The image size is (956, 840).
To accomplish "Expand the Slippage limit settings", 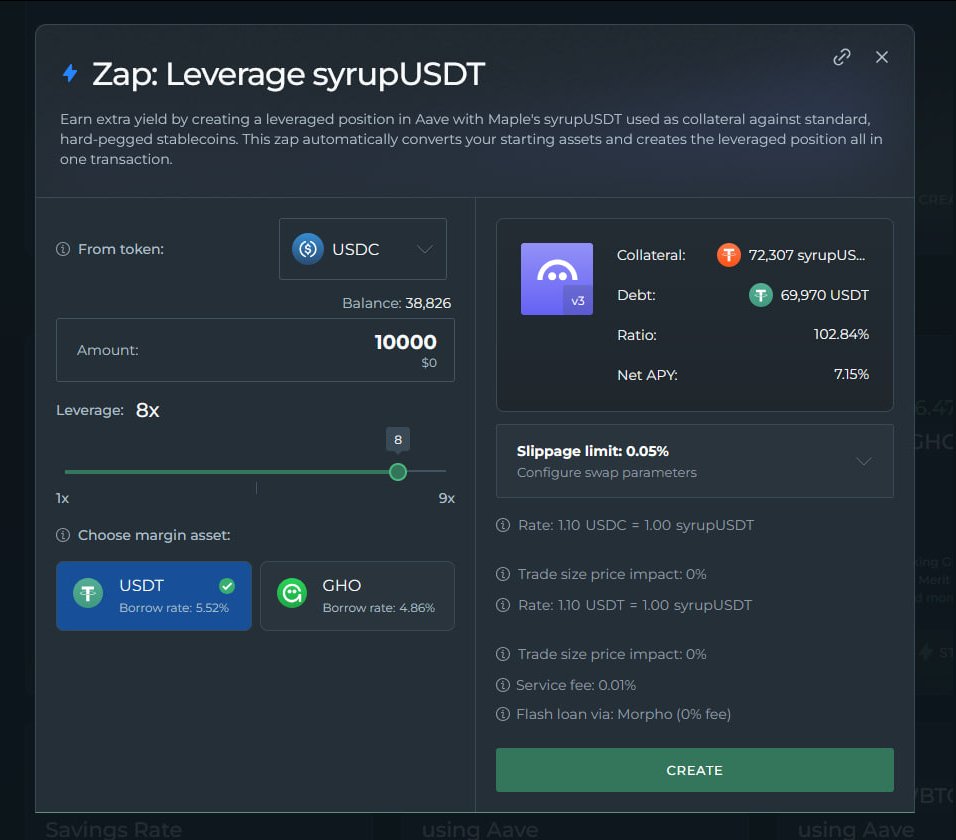I will coord(694,461).
